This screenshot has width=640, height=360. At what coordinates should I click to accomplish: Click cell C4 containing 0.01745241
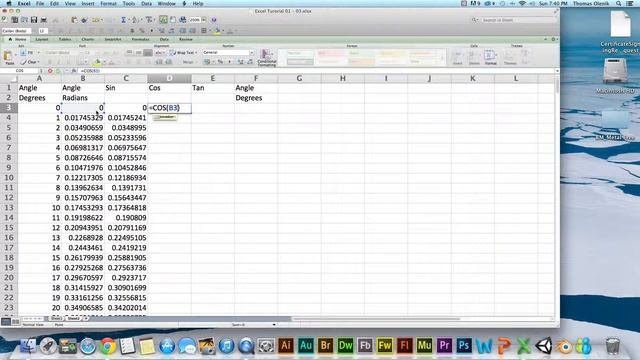pos(126,118)
